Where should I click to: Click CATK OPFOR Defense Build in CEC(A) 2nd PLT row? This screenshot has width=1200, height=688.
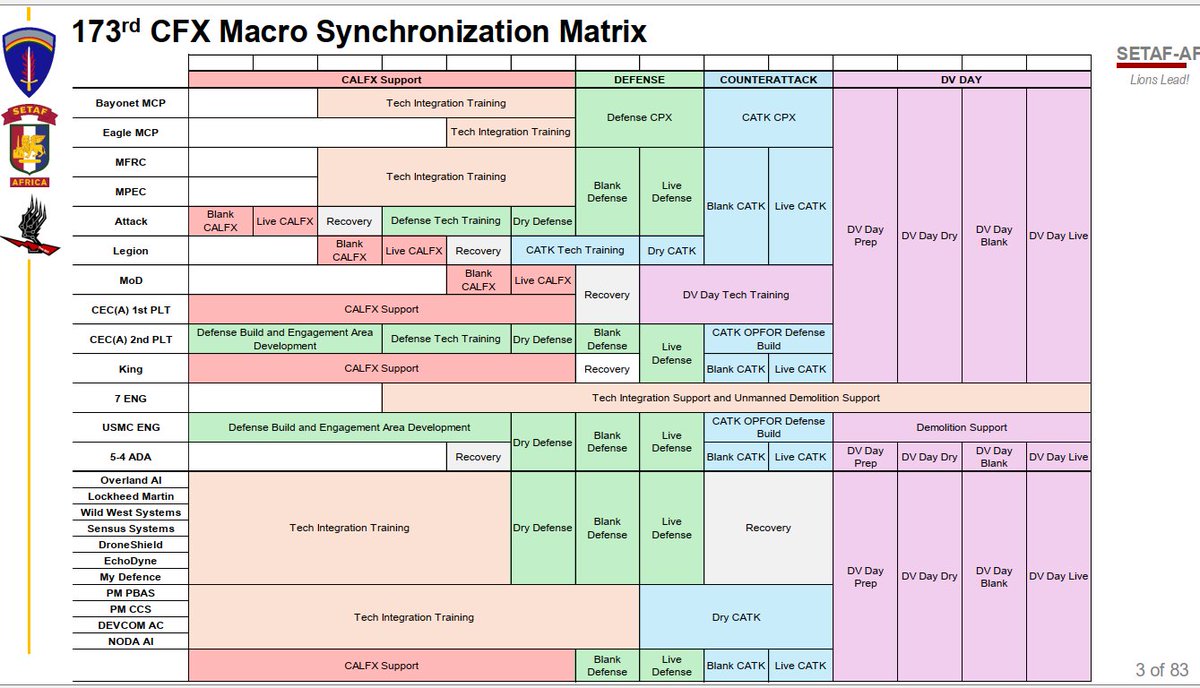click(x=768, y=339)
